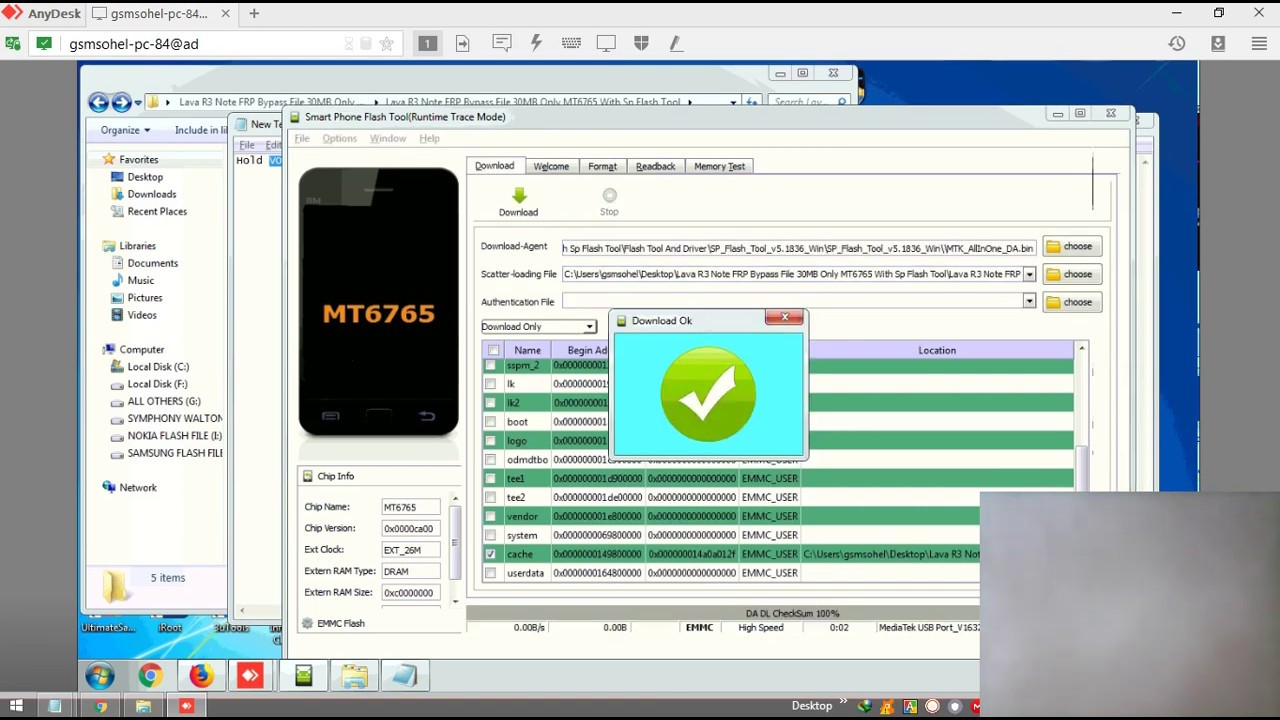Screen dimensions: 1280x720
Task: Open AnyDesk hamburger main menu
Action: point(1259,43)
